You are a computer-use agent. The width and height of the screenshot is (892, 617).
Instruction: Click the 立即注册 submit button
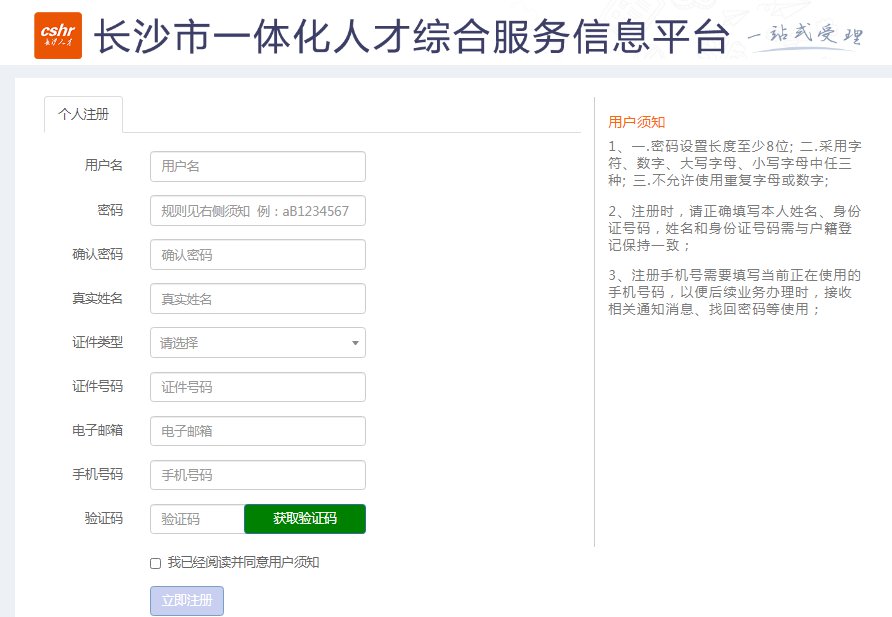click(x=186, y=601)
